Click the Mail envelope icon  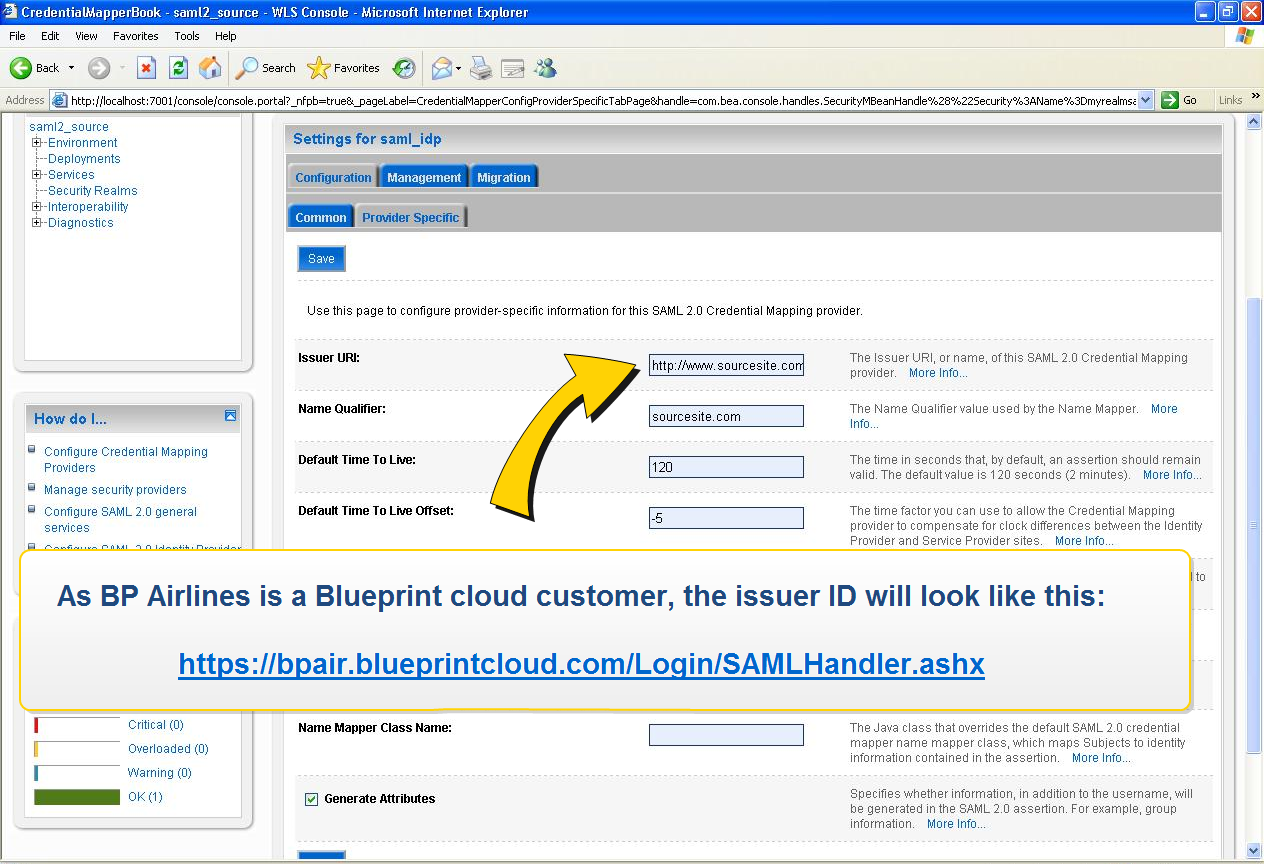click(x=441, y=68)
